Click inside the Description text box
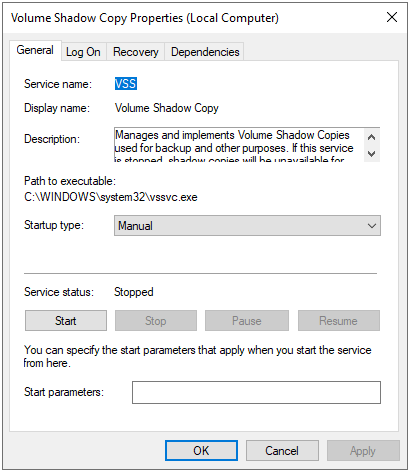This screenshot has height=472, width=410. (x=239, y=145)
